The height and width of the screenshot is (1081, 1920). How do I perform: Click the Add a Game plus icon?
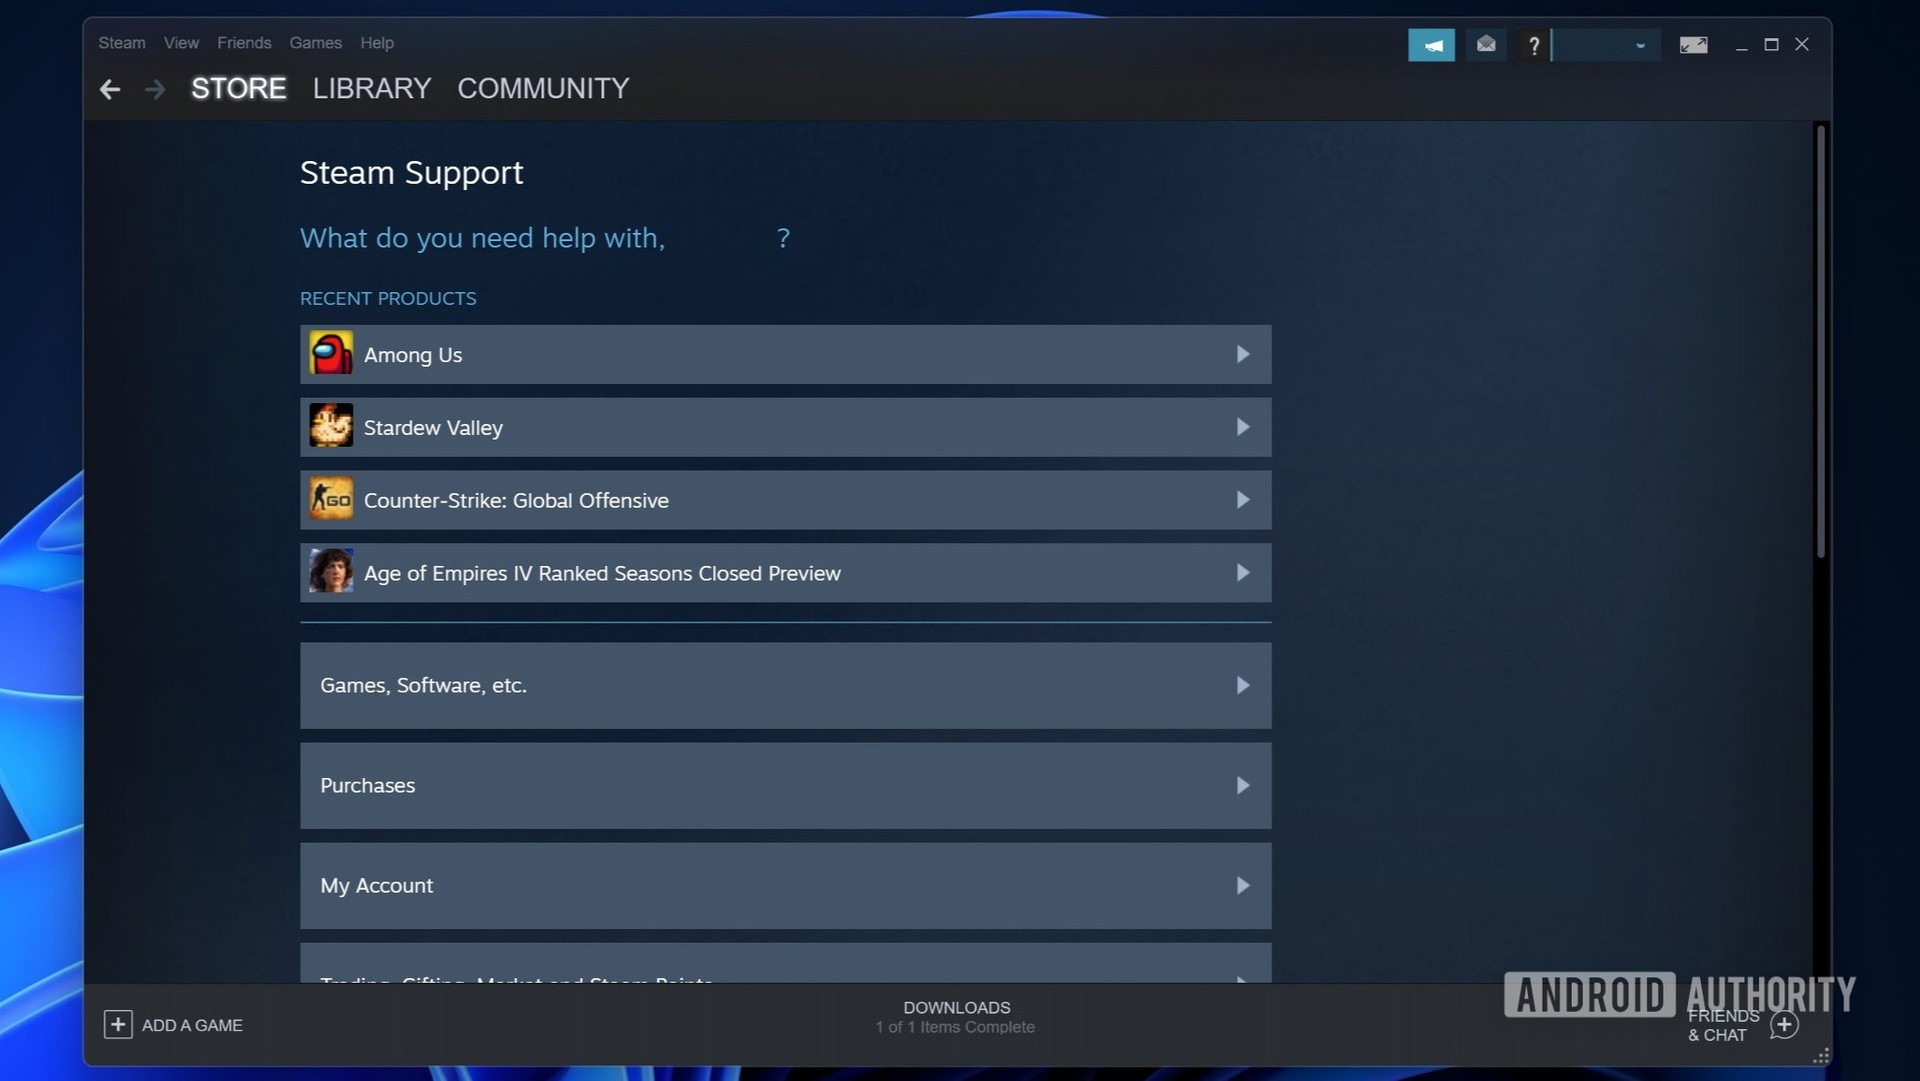[118, 1024]
